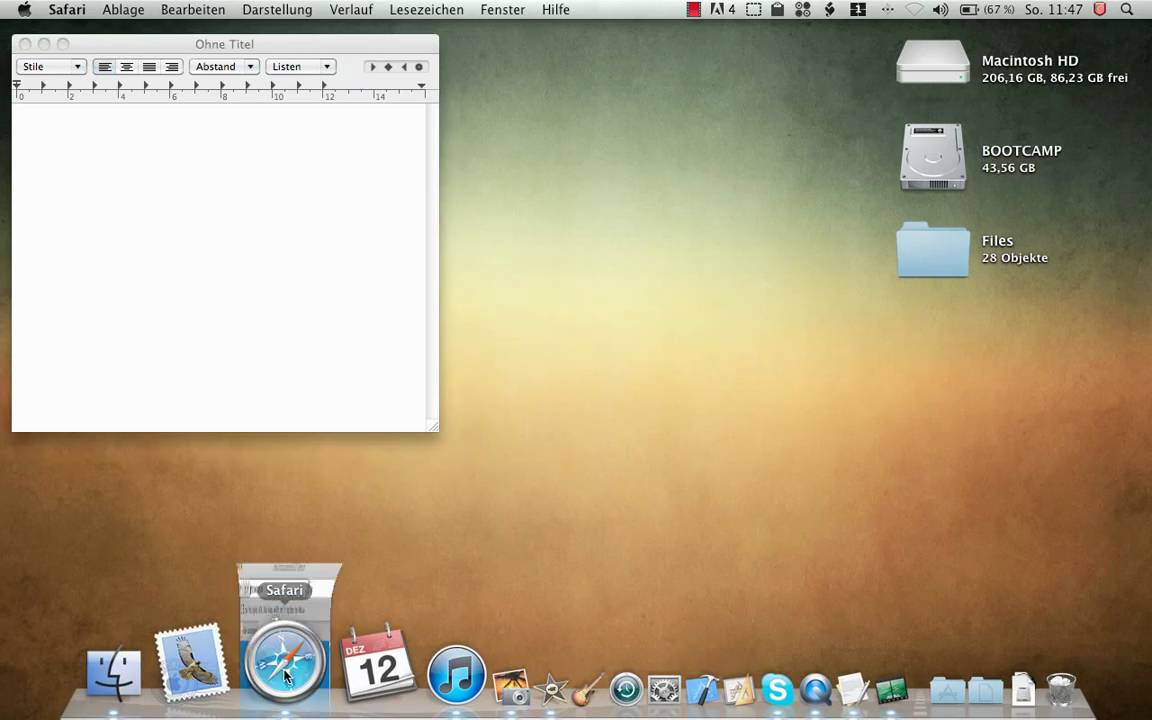Launch the Mail app in the Dock

point(191,662)
